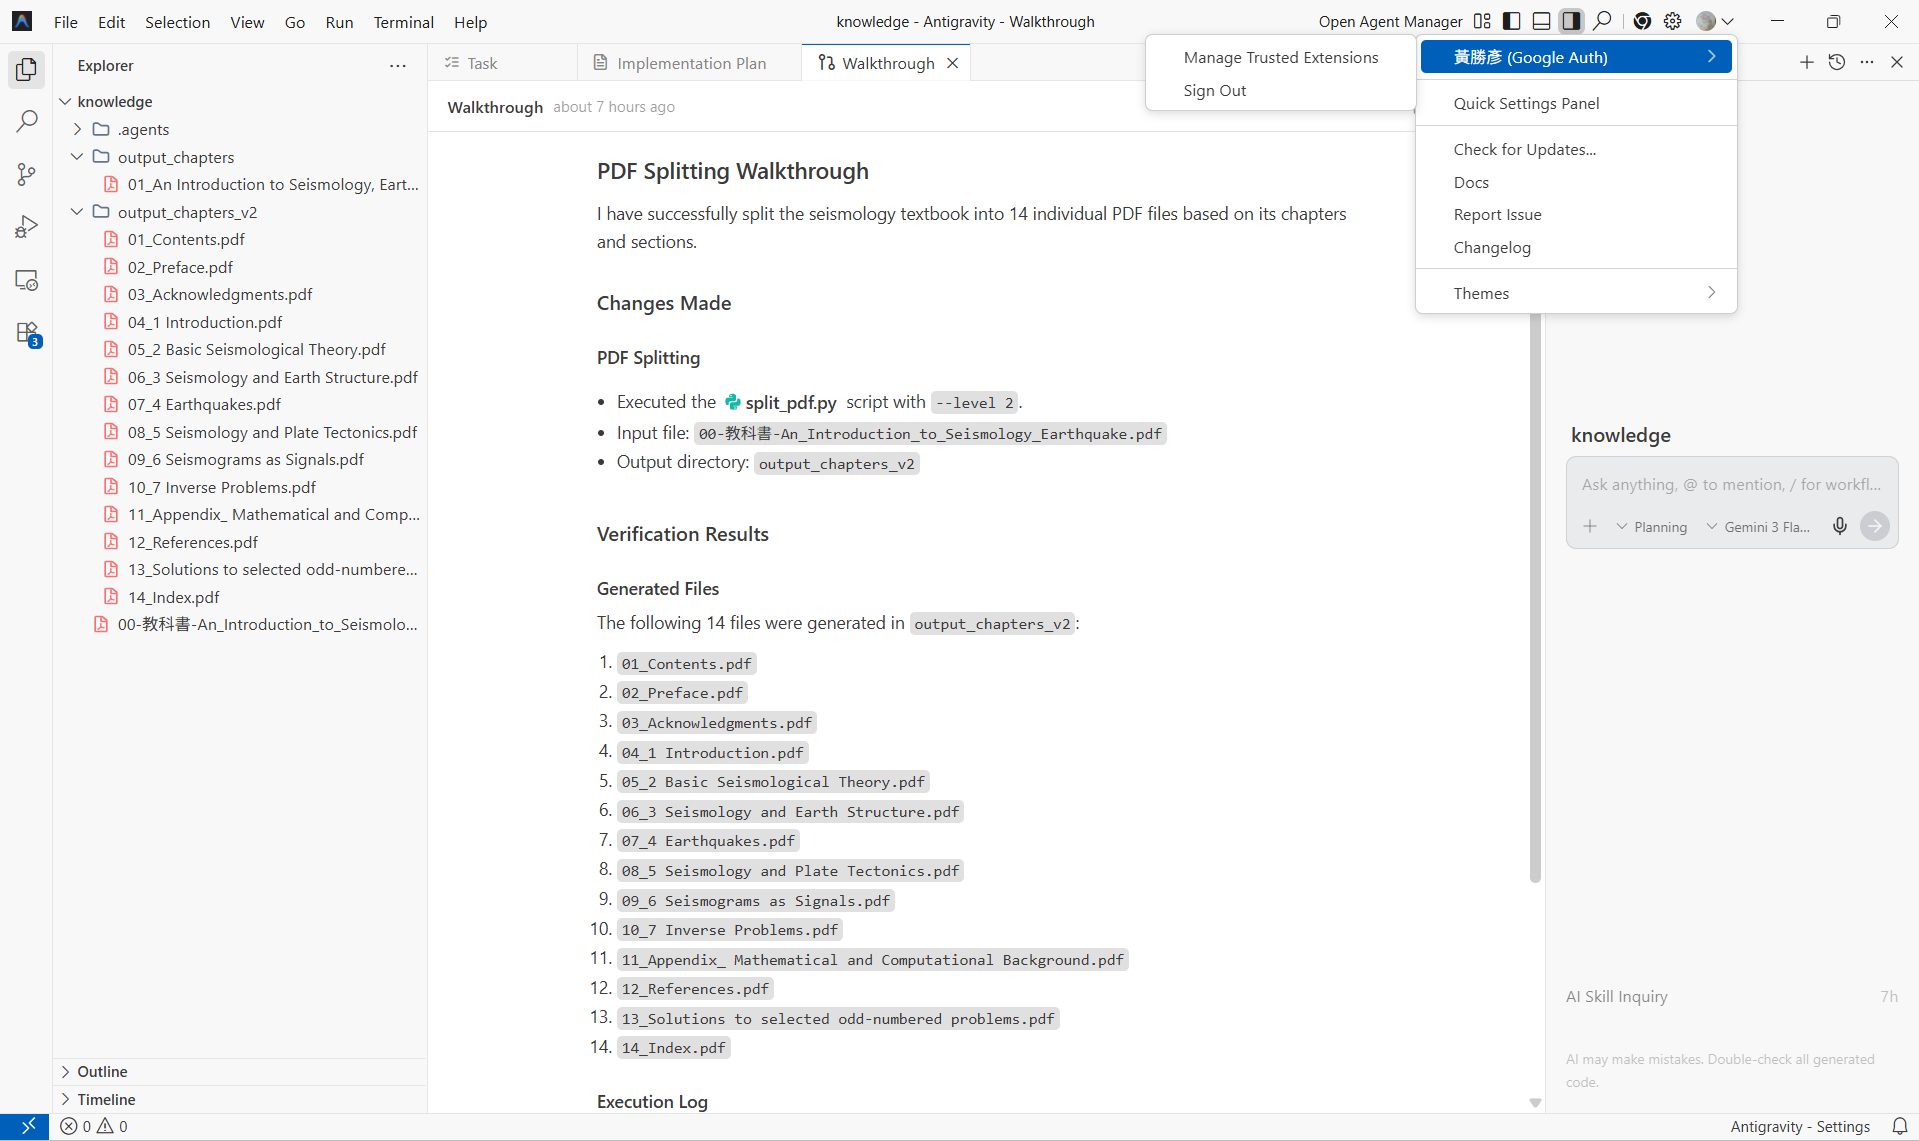Open the Search view in activity bar
This screenshot has width=1919, height=1141.
click(27, 122)
